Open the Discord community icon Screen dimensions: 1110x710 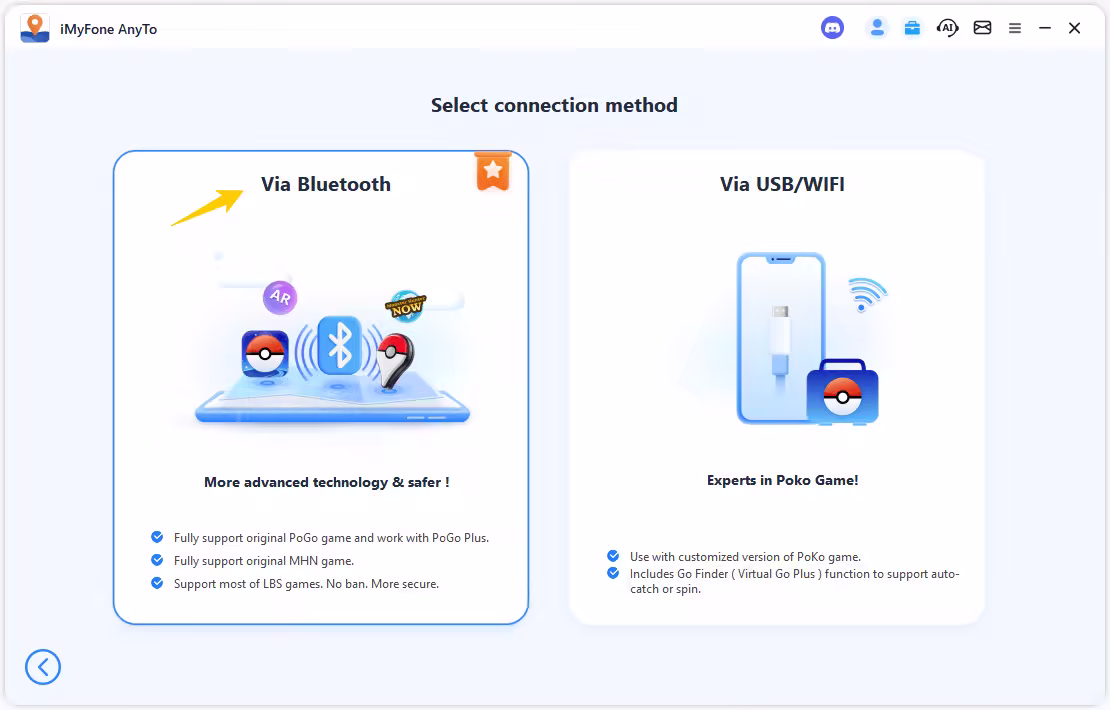832,27
